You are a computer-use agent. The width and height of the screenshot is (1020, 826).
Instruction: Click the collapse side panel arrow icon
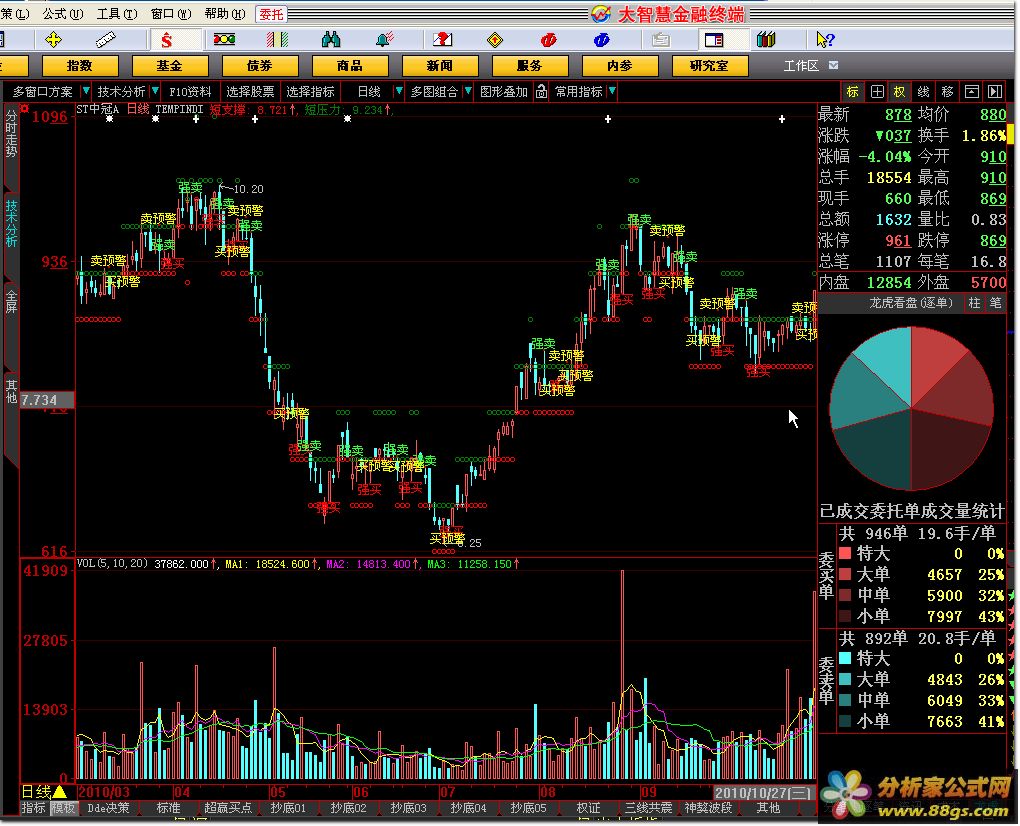coord(995,92)
